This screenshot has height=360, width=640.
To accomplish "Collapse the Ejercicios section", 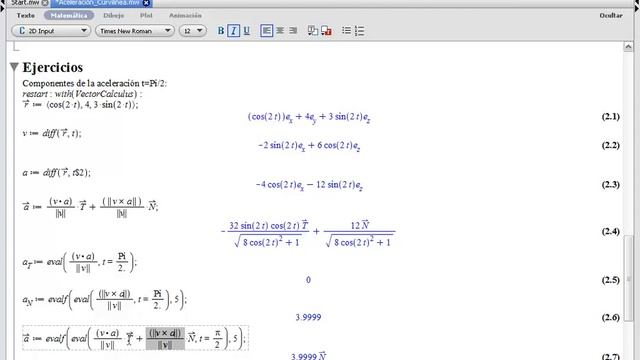I will [x=14, y=67].
